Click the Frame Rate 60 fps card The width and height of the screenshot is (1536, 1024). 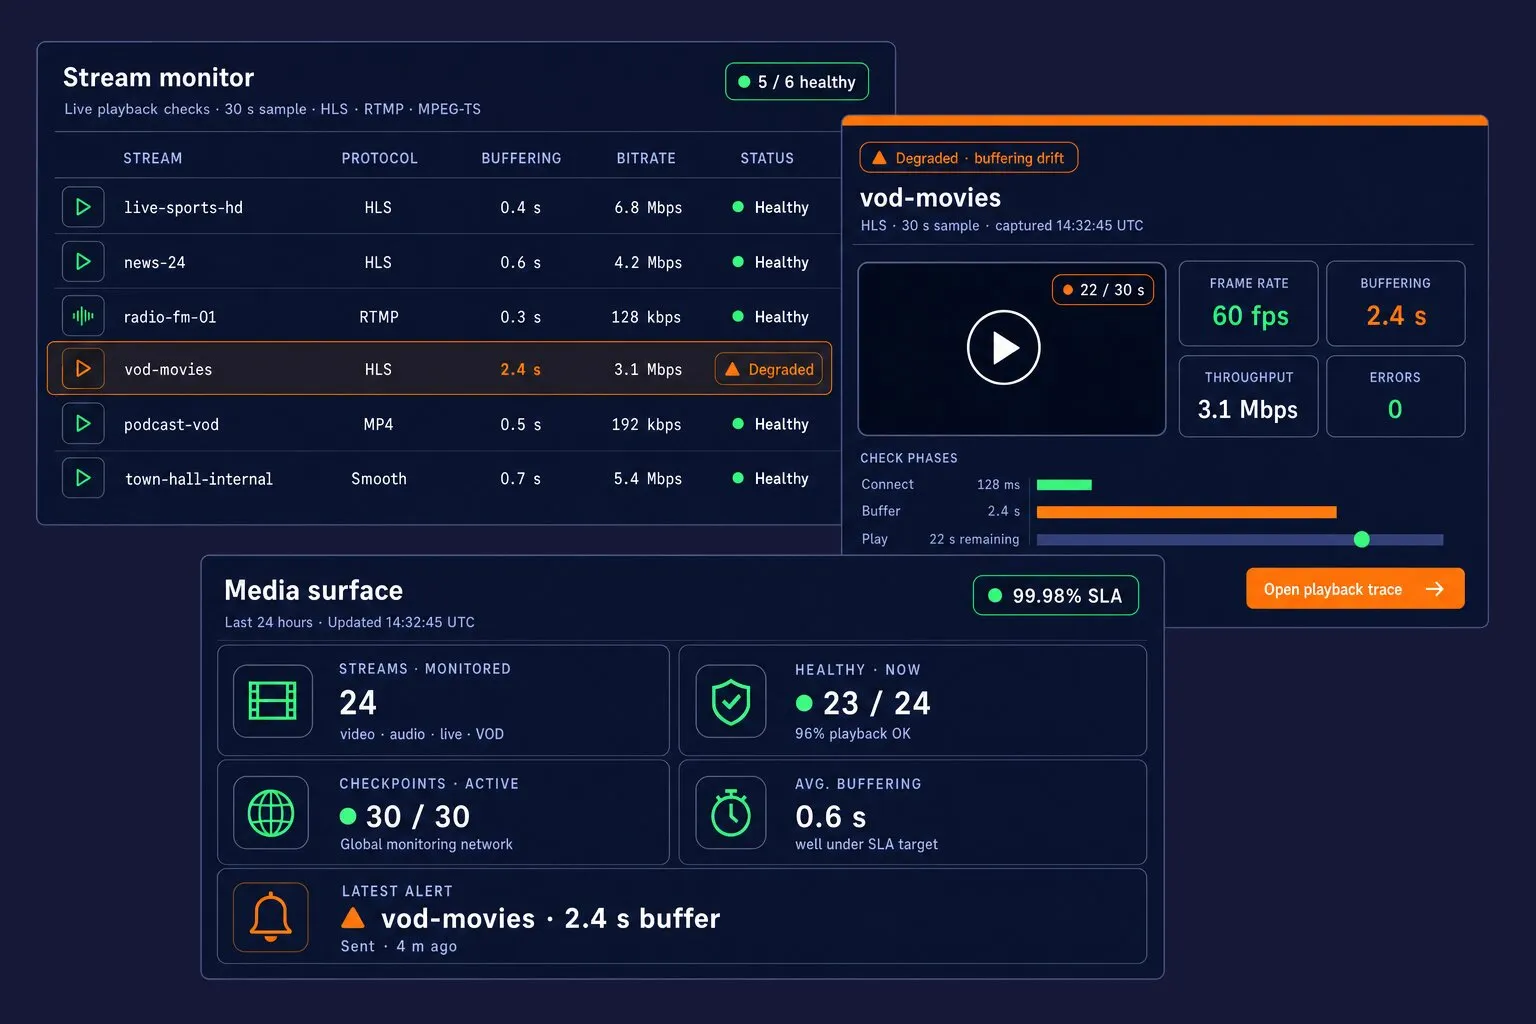[1249, 303]
